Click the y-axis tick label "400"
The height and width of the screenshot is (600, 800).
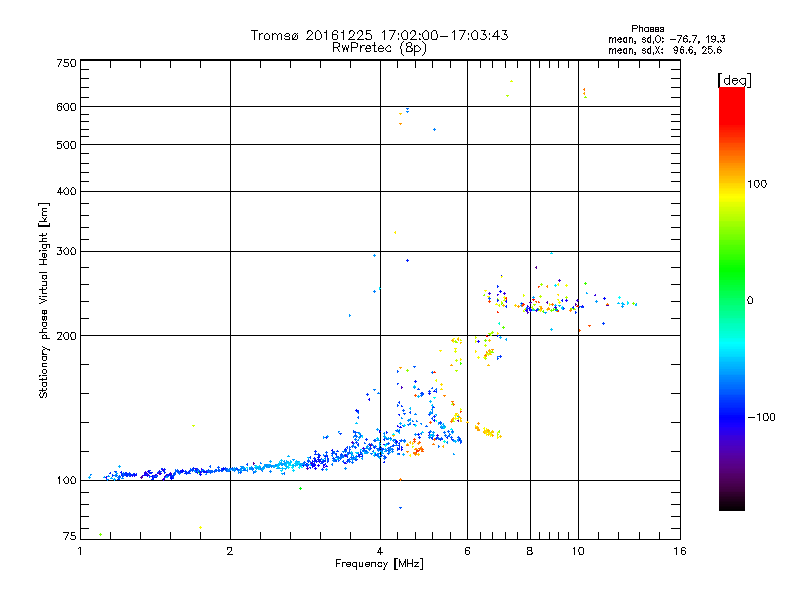67,192
